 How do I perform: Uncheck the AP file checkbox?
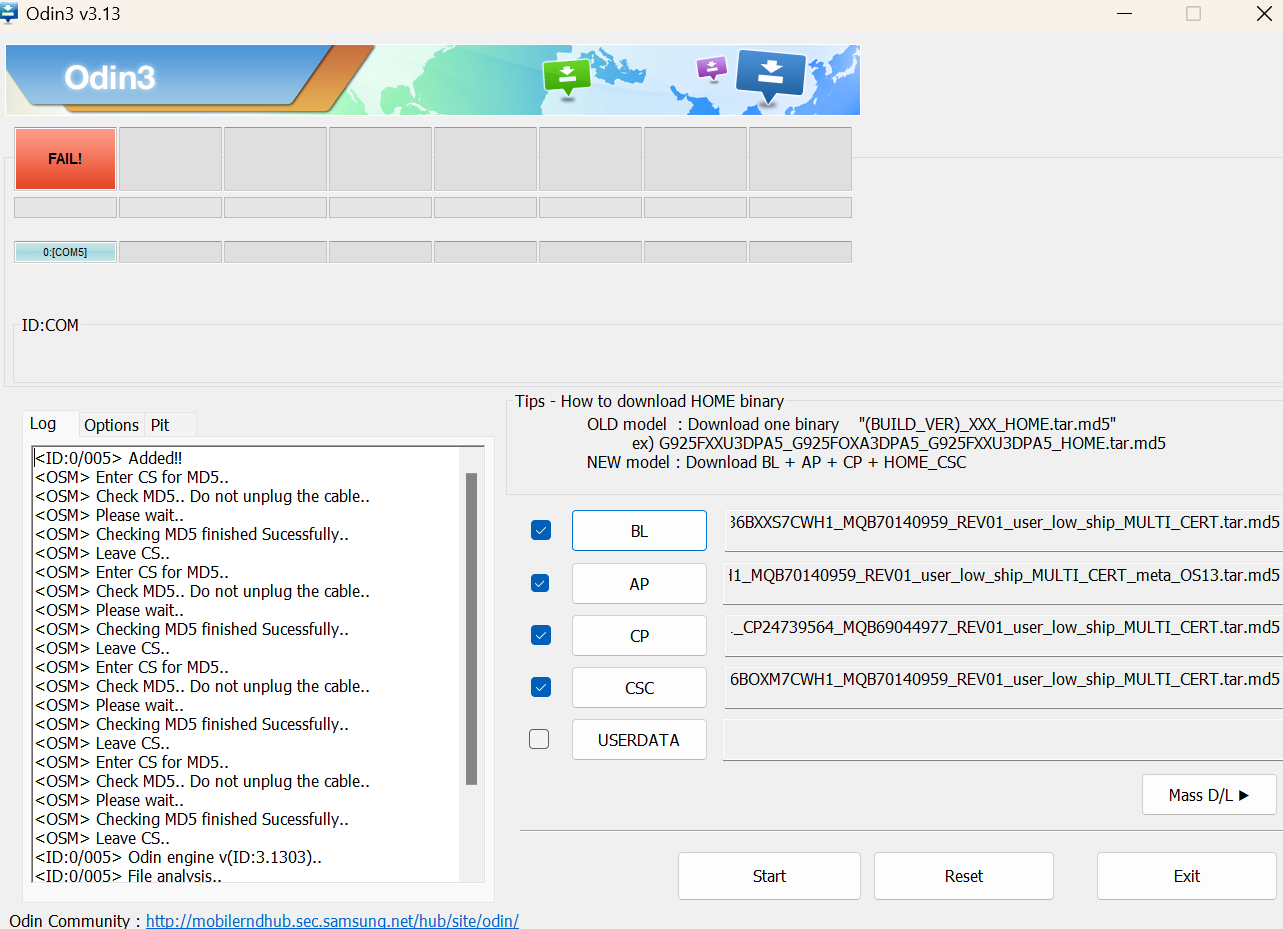point(541,583)
